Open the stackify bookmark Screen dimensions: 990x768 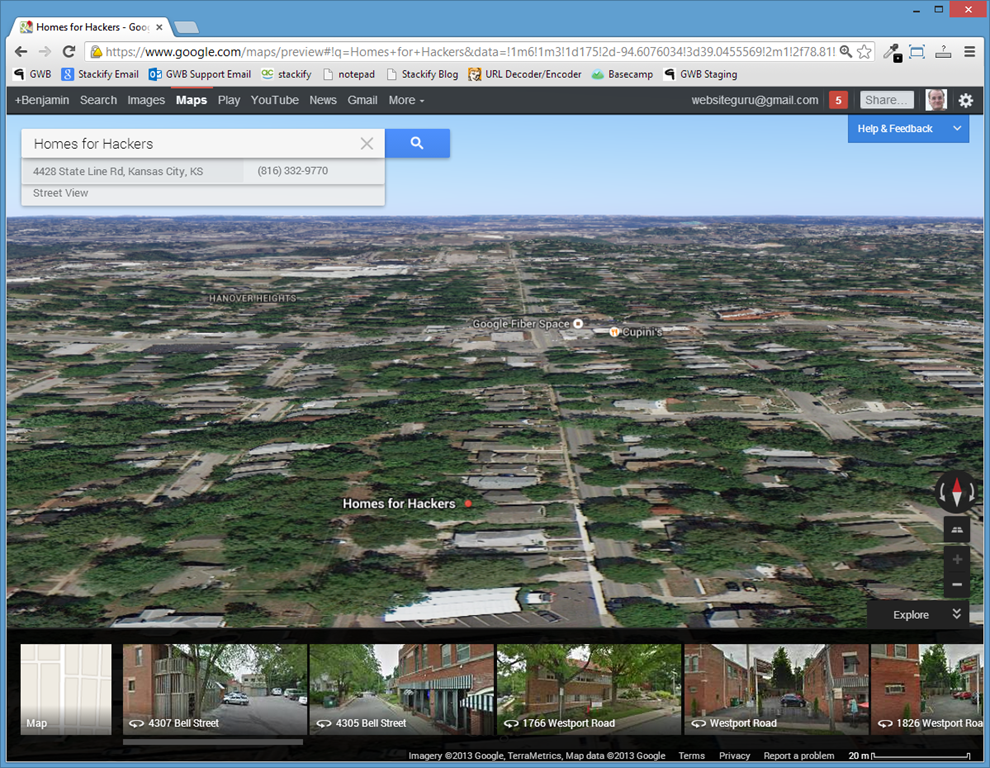[287, 75]
